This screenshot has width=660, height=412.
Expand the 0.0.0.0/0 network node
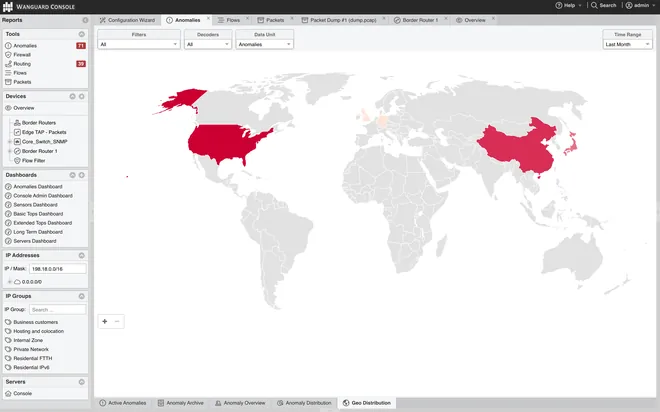[10, 282]
